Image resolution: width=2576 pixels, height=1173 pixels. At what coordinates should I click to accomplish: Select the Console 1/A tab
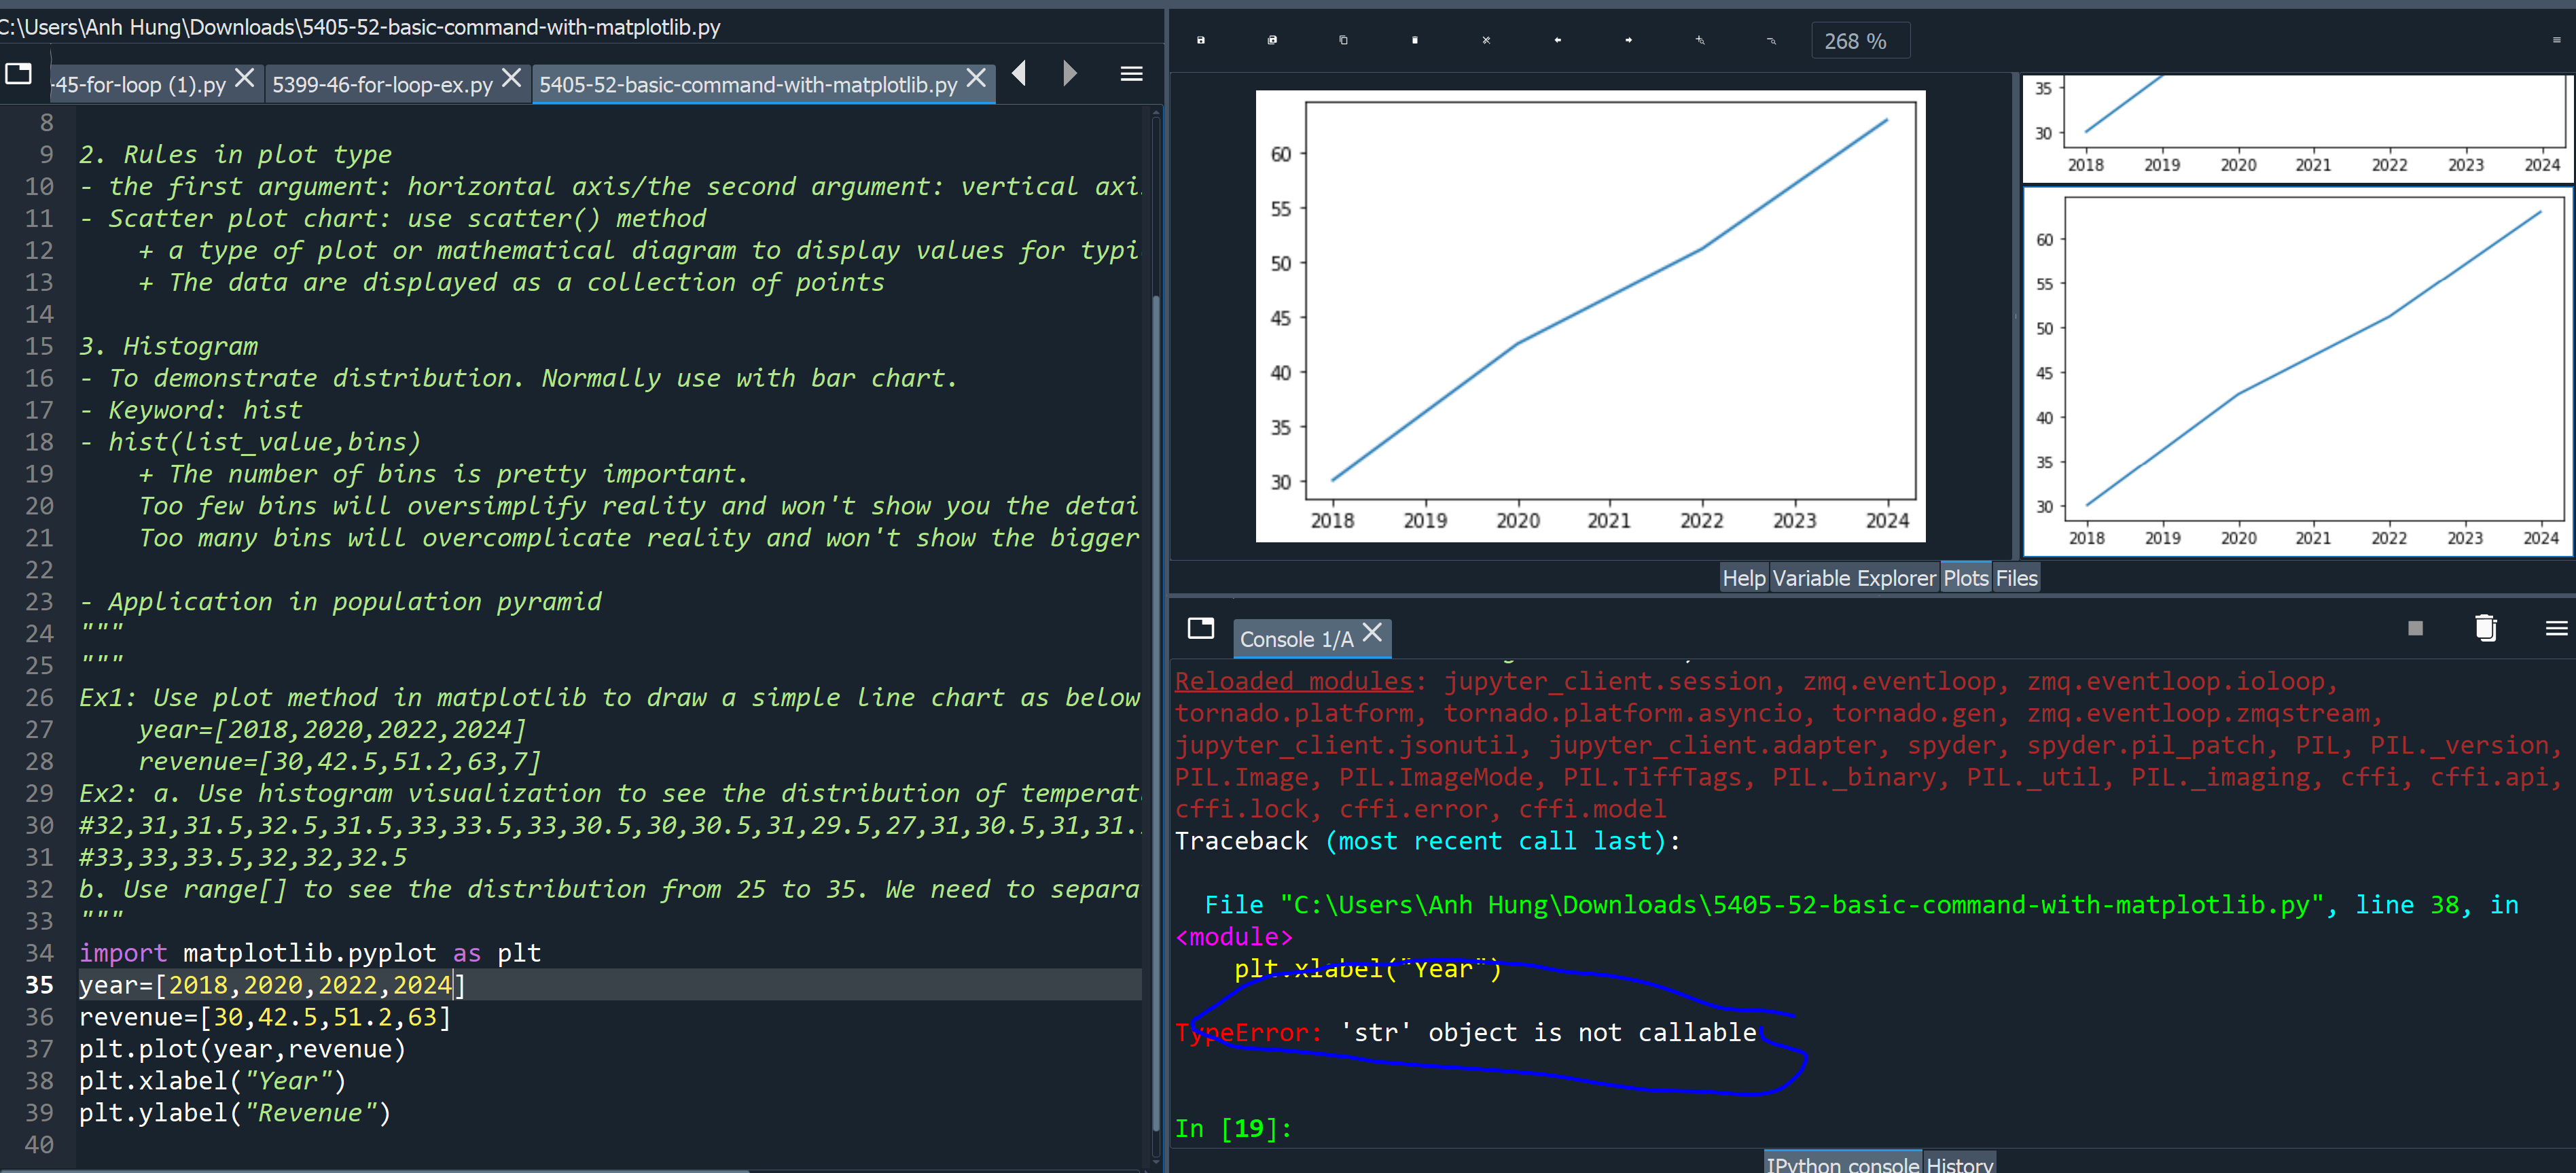tap(1296, 639)
